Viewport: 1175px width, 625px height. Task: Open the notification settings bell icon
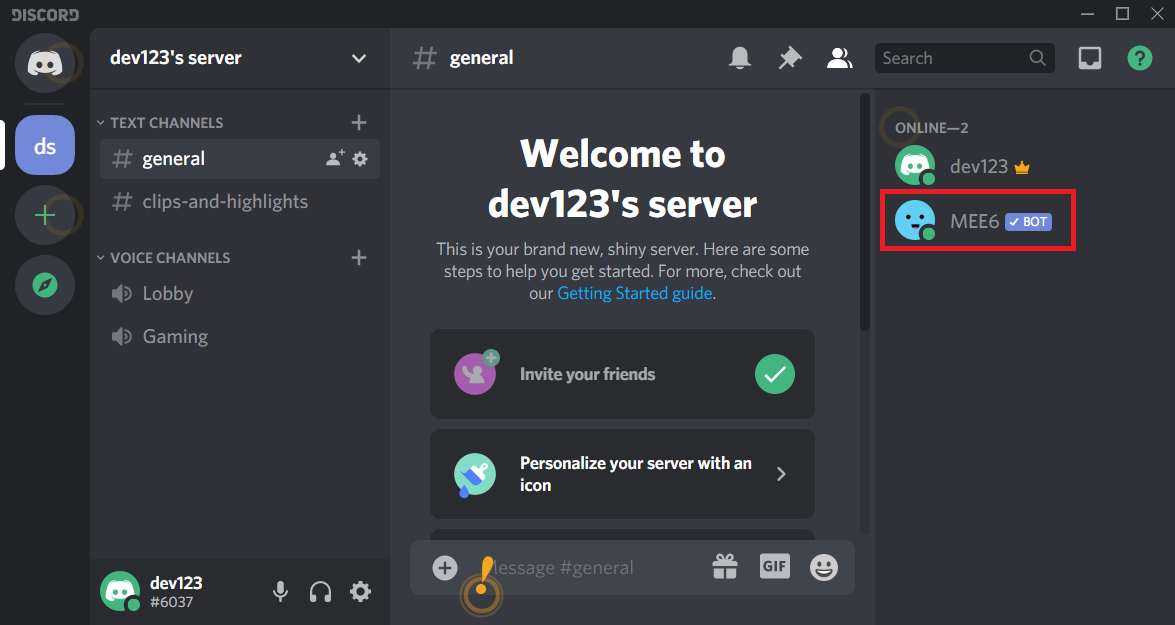click(740, 57)
